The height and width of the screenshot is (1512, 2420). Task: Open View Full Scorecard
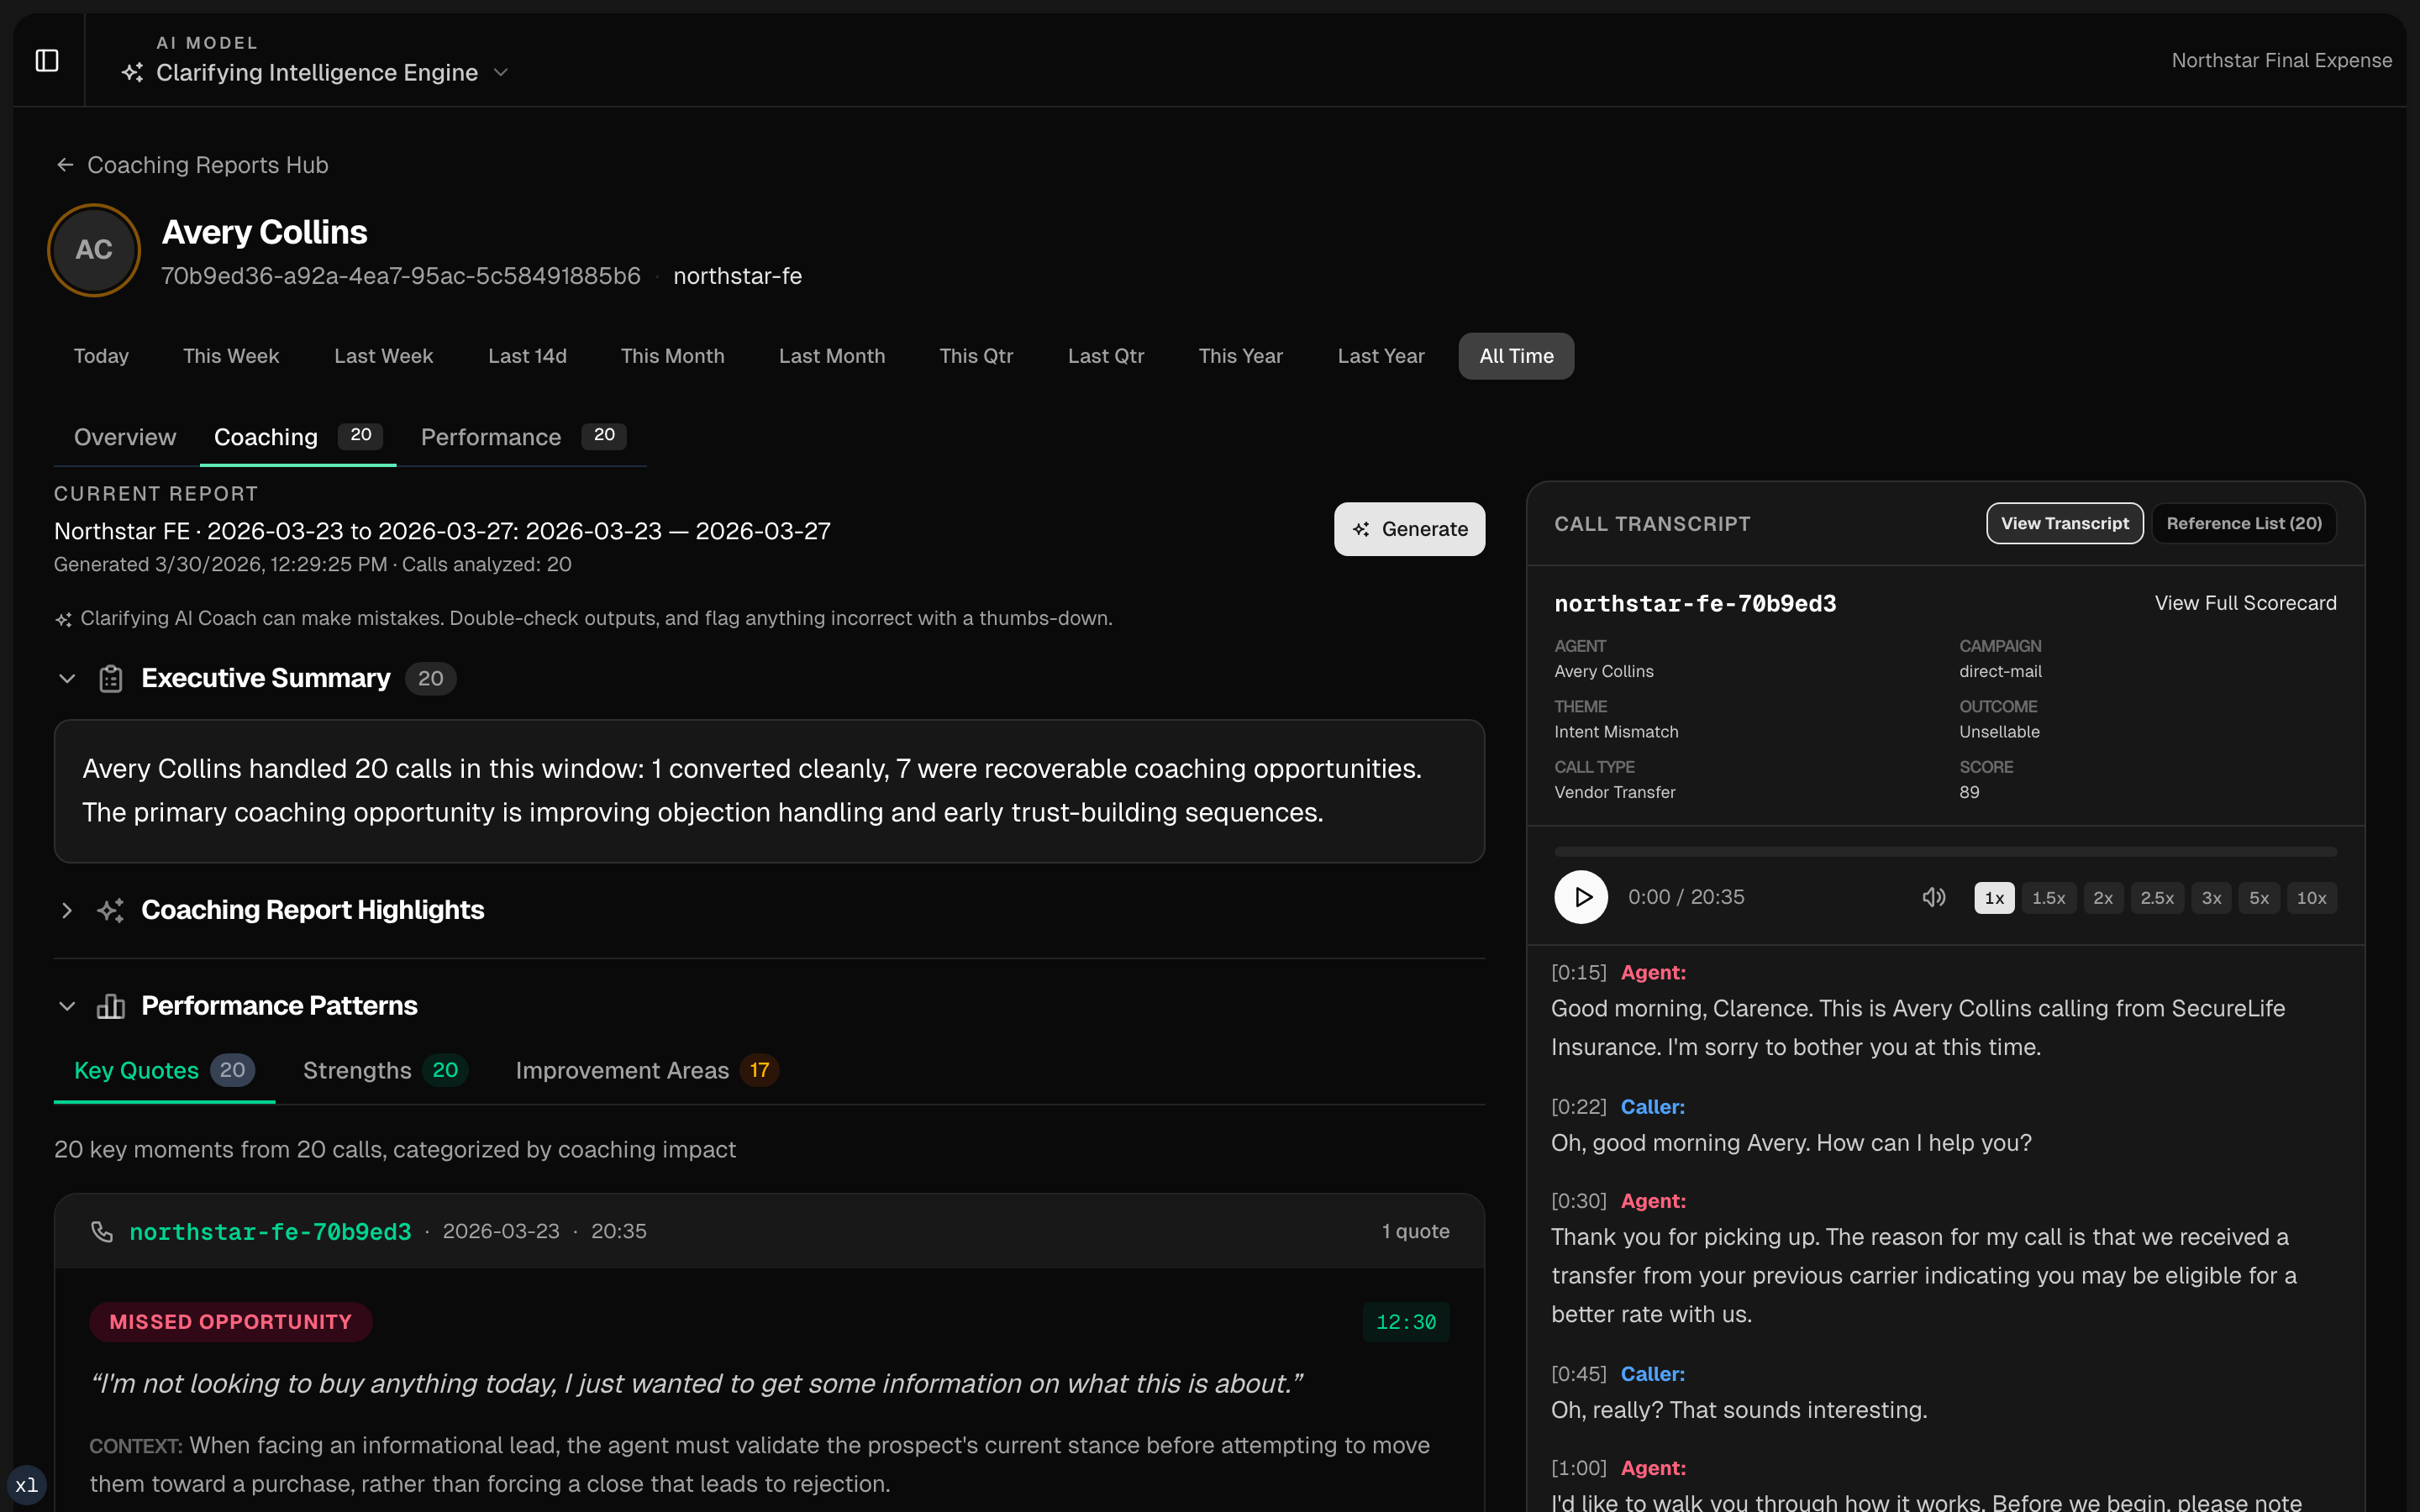(x=2245, y=602)
